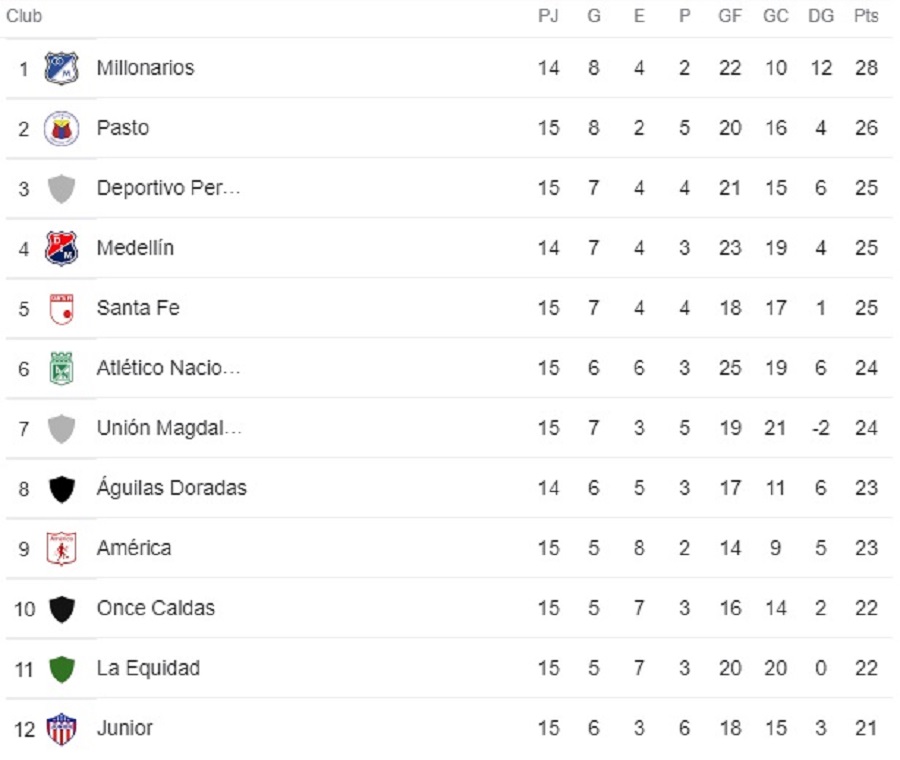Click the Millonarios club crest
The width and height of the screenshot is (900, 760).
coord(62,68)
